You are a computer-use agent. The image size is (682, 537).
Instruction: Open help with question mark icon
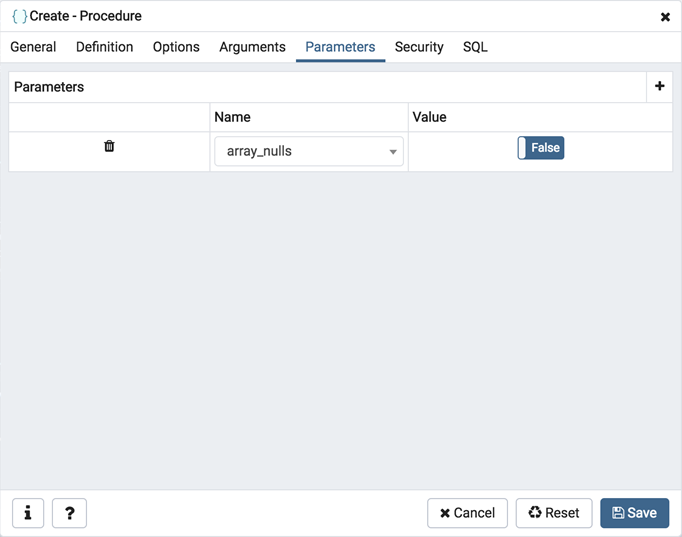point(69,513)
